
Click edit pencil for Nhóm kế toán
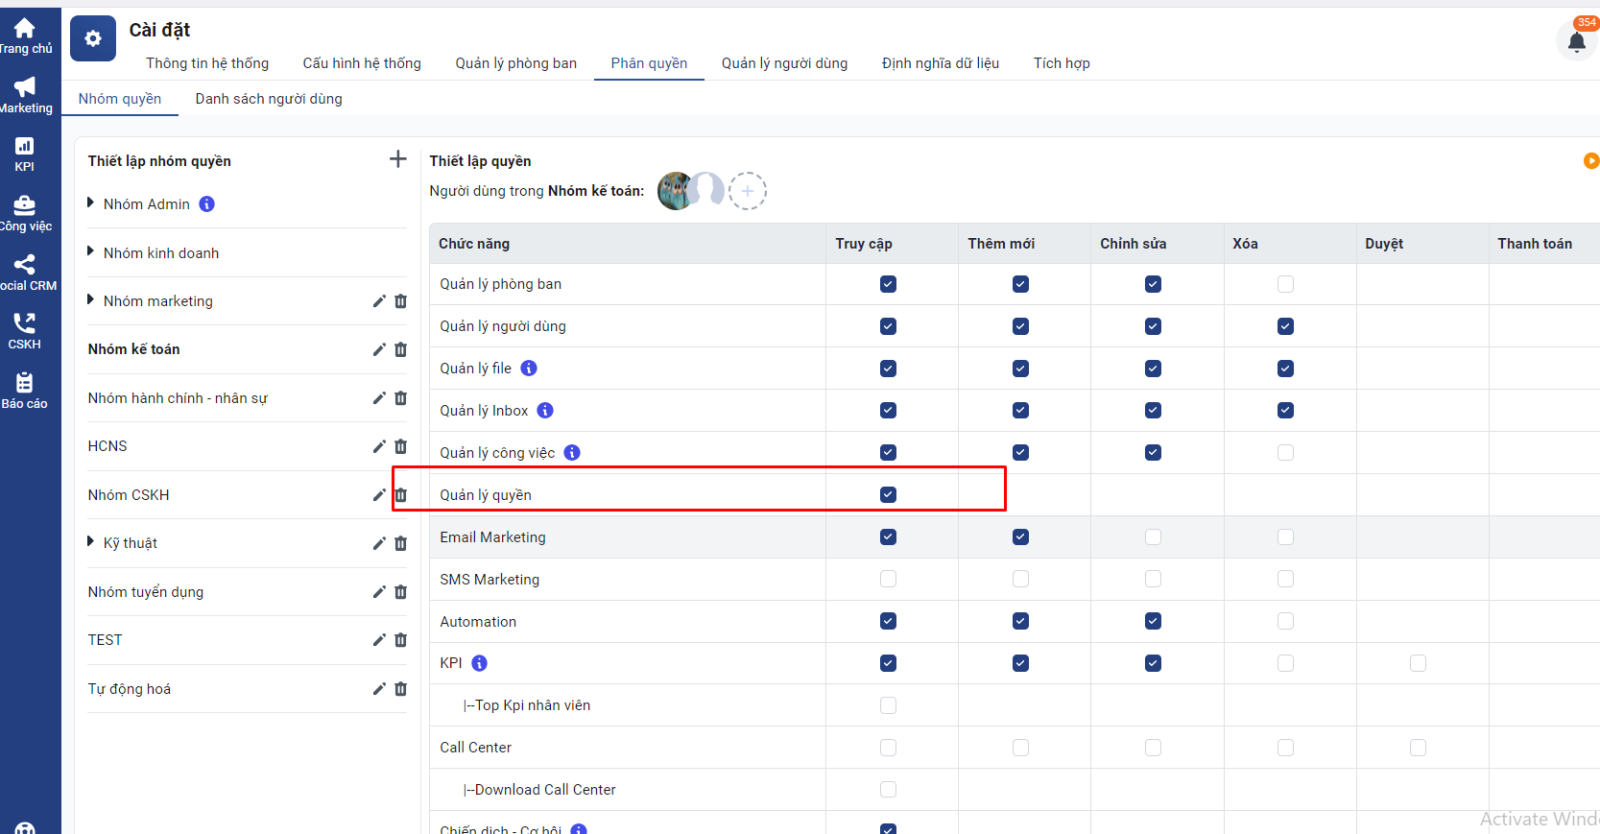pos(379,350)
